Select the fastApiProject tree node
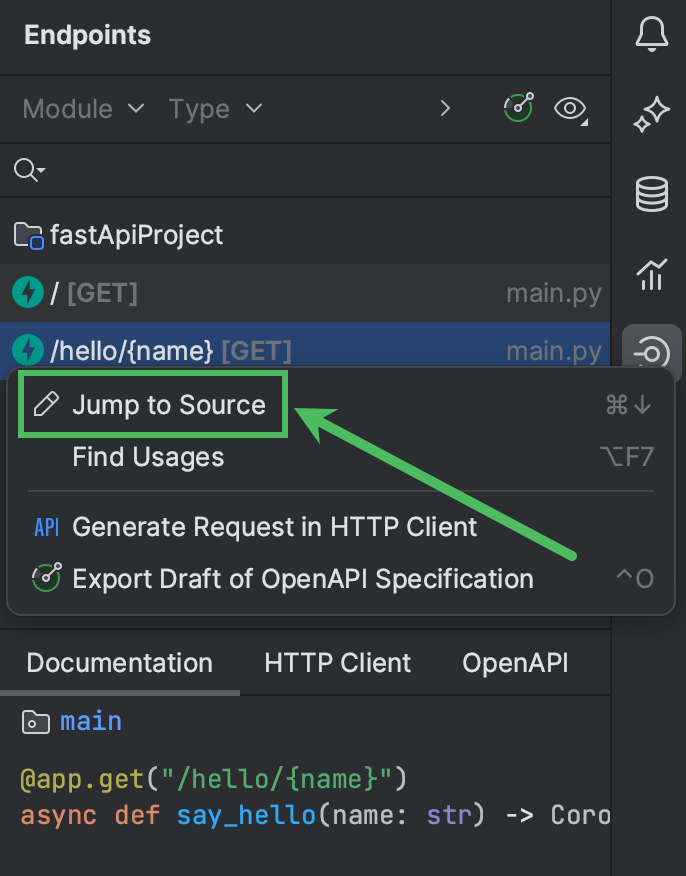The image size is (686, 876). (130, 234)
